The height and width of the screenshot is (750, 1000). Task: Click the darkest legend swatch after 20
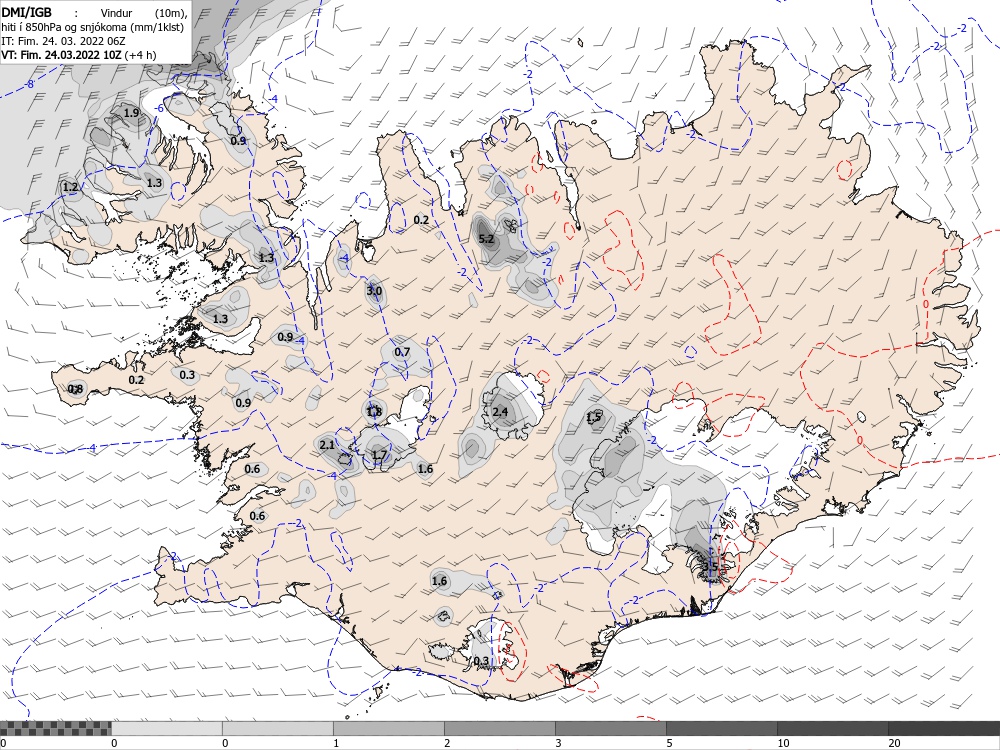(944, 728)
